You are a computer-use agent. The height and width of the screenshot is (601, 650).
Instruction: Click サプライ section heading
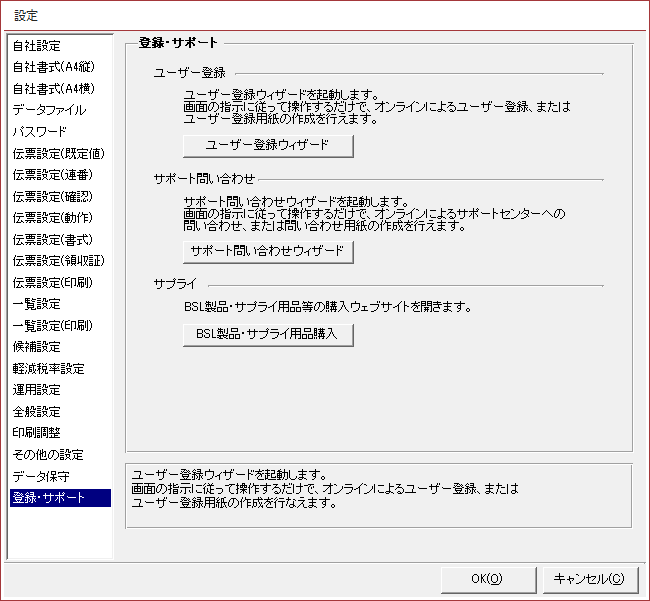175,284
